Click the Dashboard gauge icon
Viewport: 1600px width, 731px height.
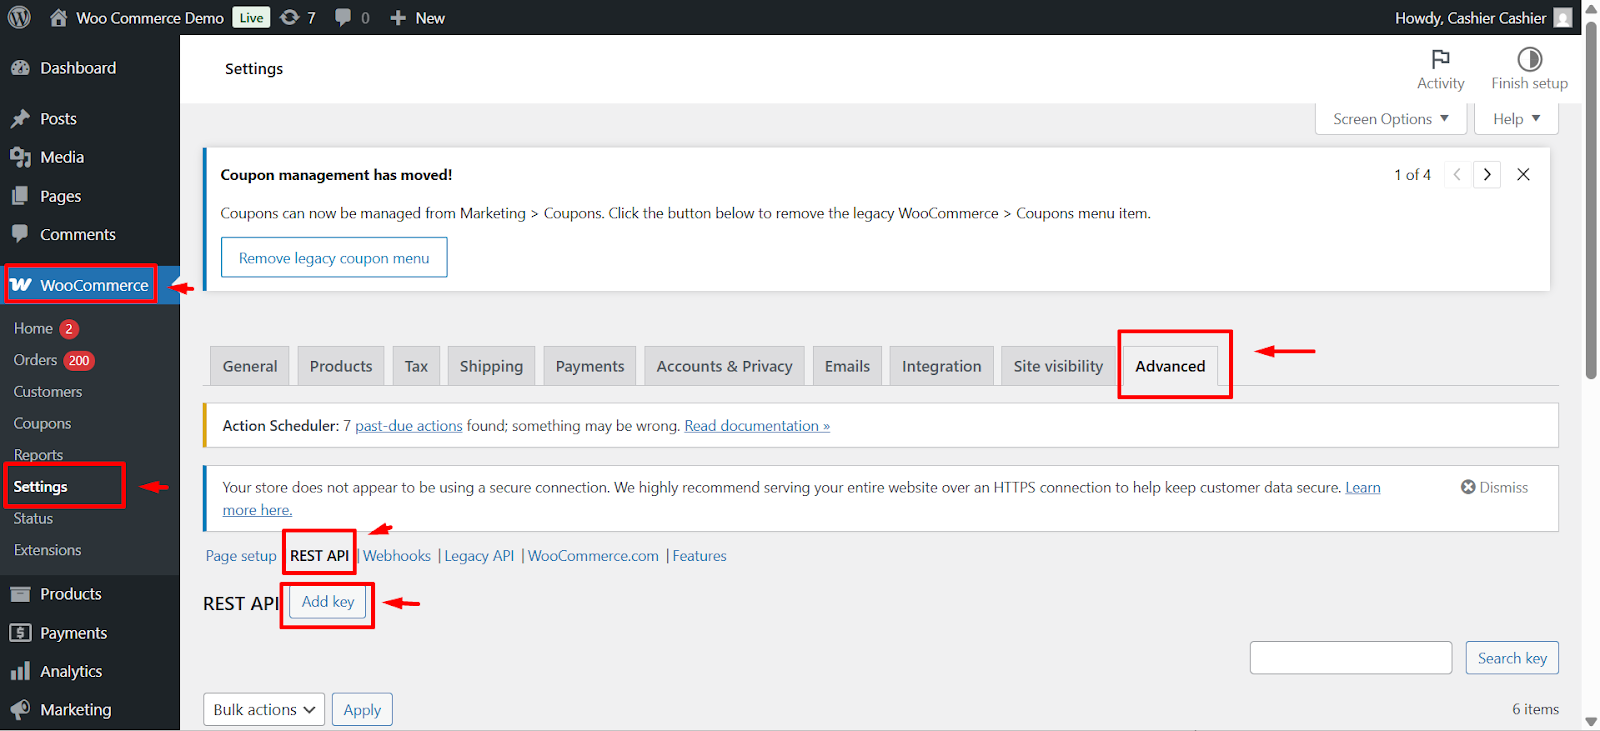(x=20, y=68)
